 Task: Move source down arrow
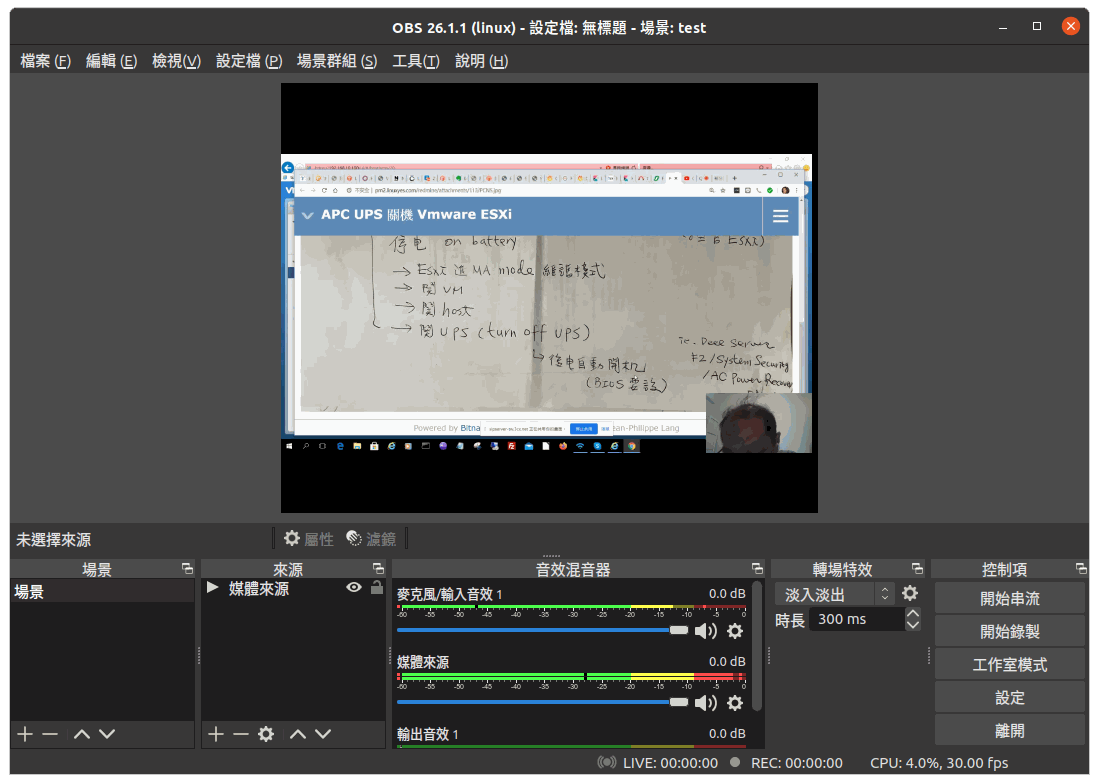click(x=322, y=734)
